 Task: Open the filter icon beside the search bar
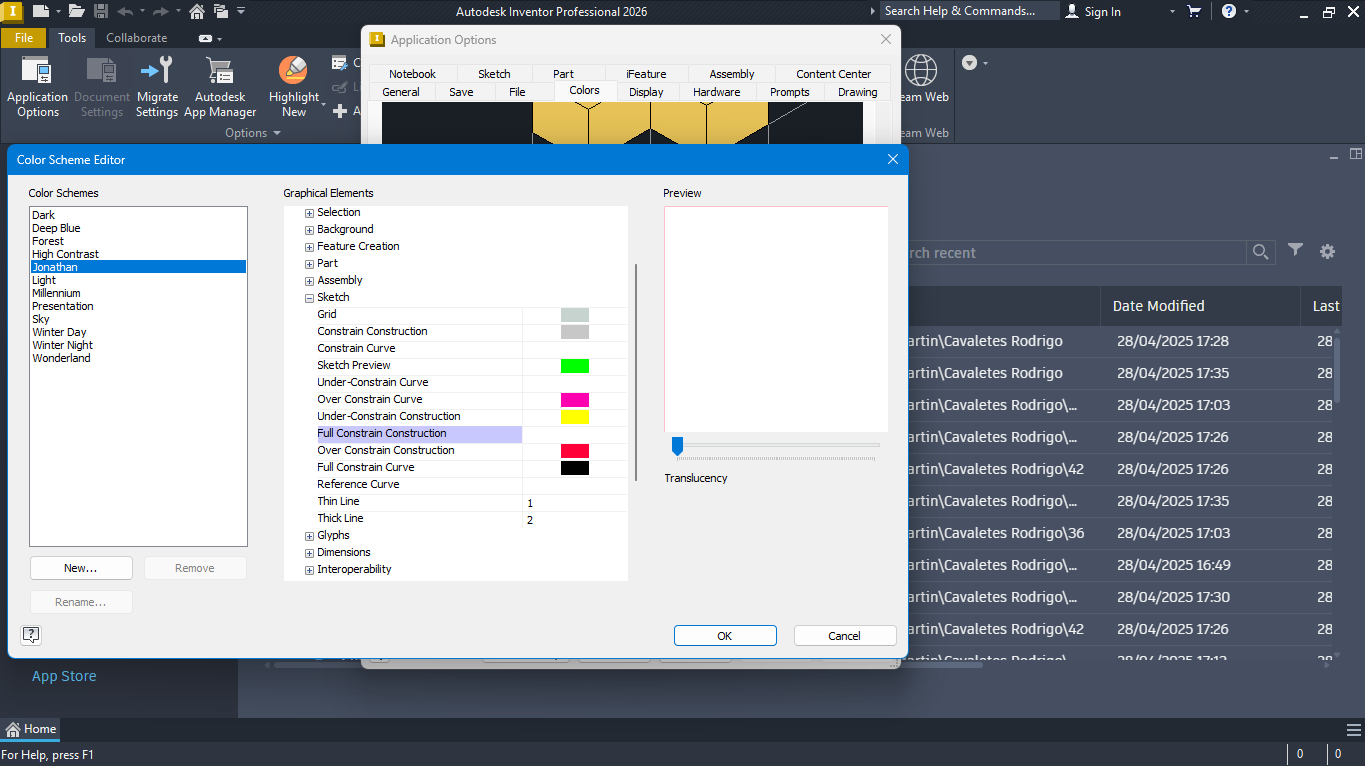(x=1295, y=252)
